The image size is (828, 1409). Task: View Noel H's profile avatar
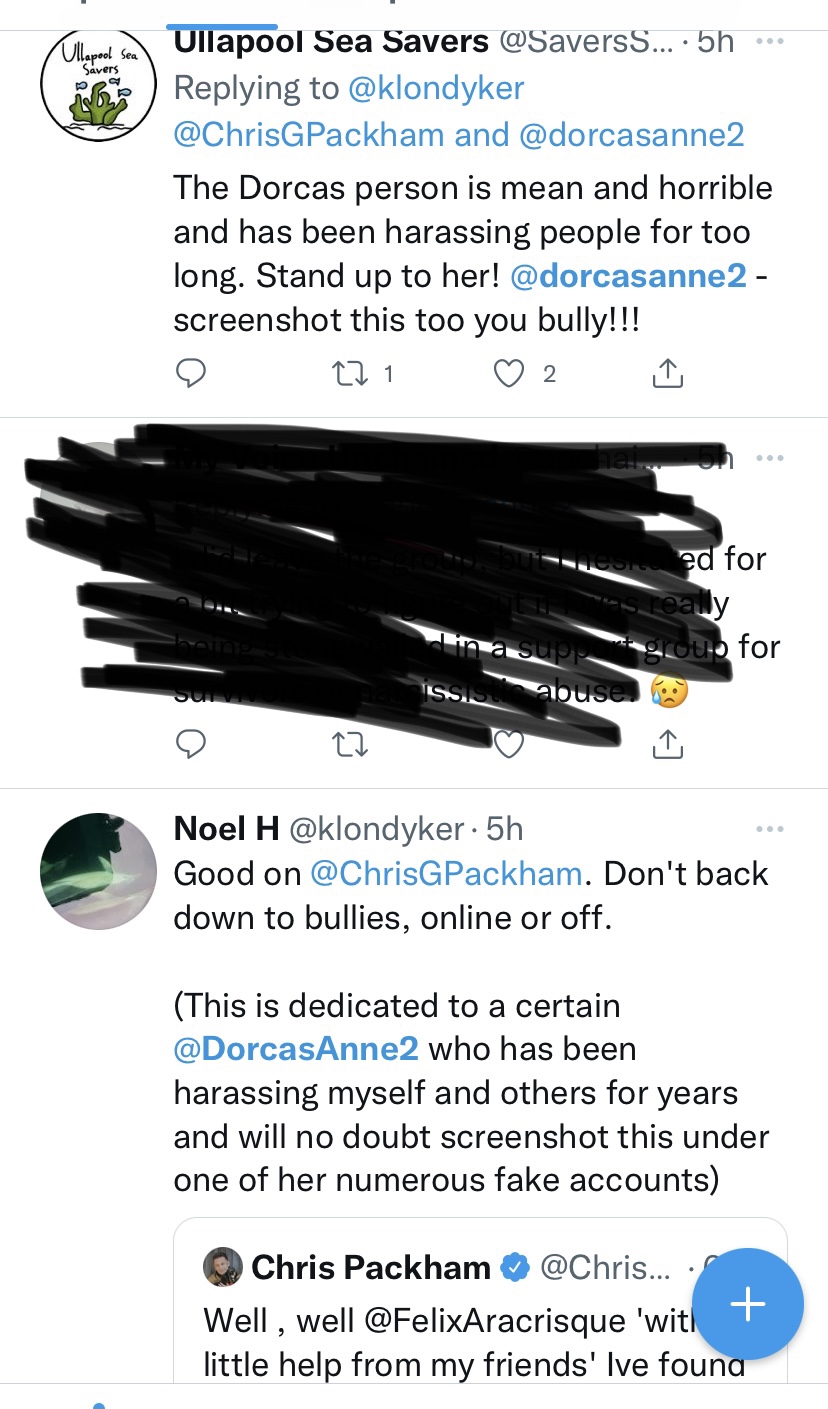[x=98, y=871]
